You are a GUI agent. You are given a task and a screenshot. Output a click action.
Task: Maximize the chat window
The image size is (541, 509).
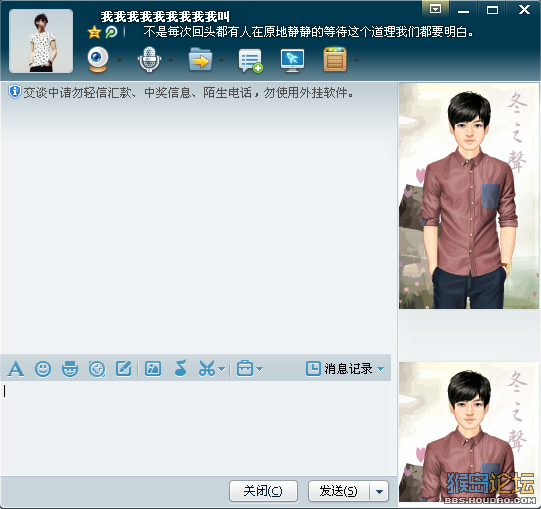coord(492,9)
